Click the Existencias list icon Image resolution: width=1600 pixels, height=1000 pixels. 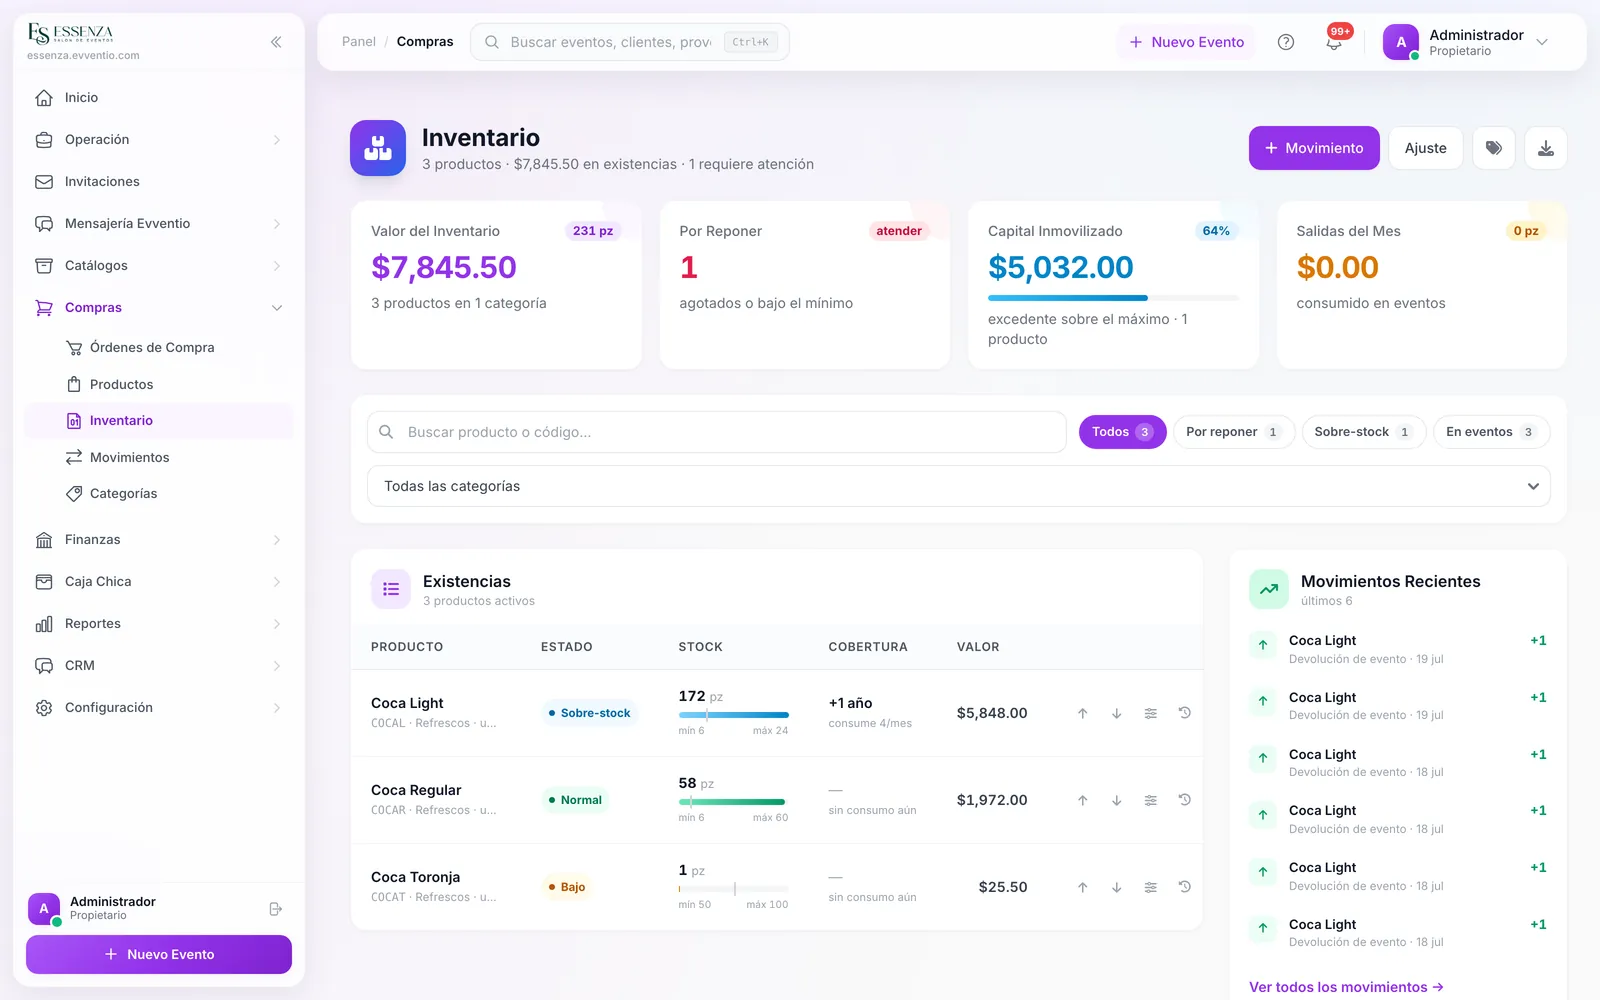391,589
